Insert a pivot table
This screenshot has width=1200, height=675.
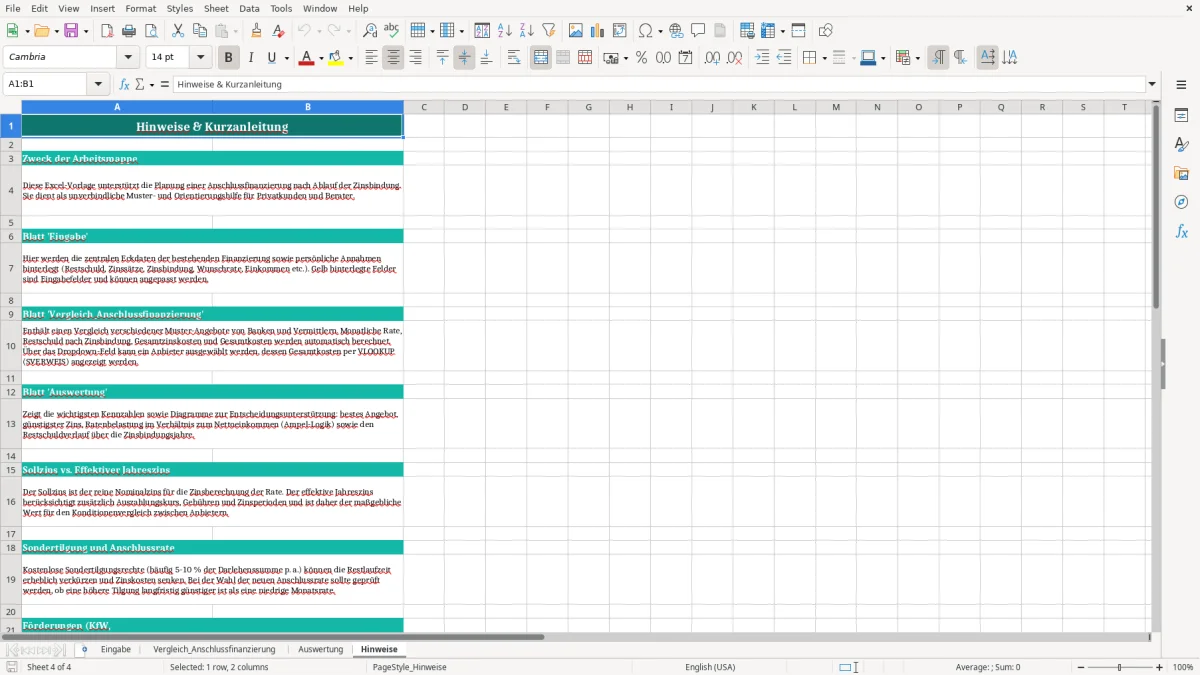(620, 31)
